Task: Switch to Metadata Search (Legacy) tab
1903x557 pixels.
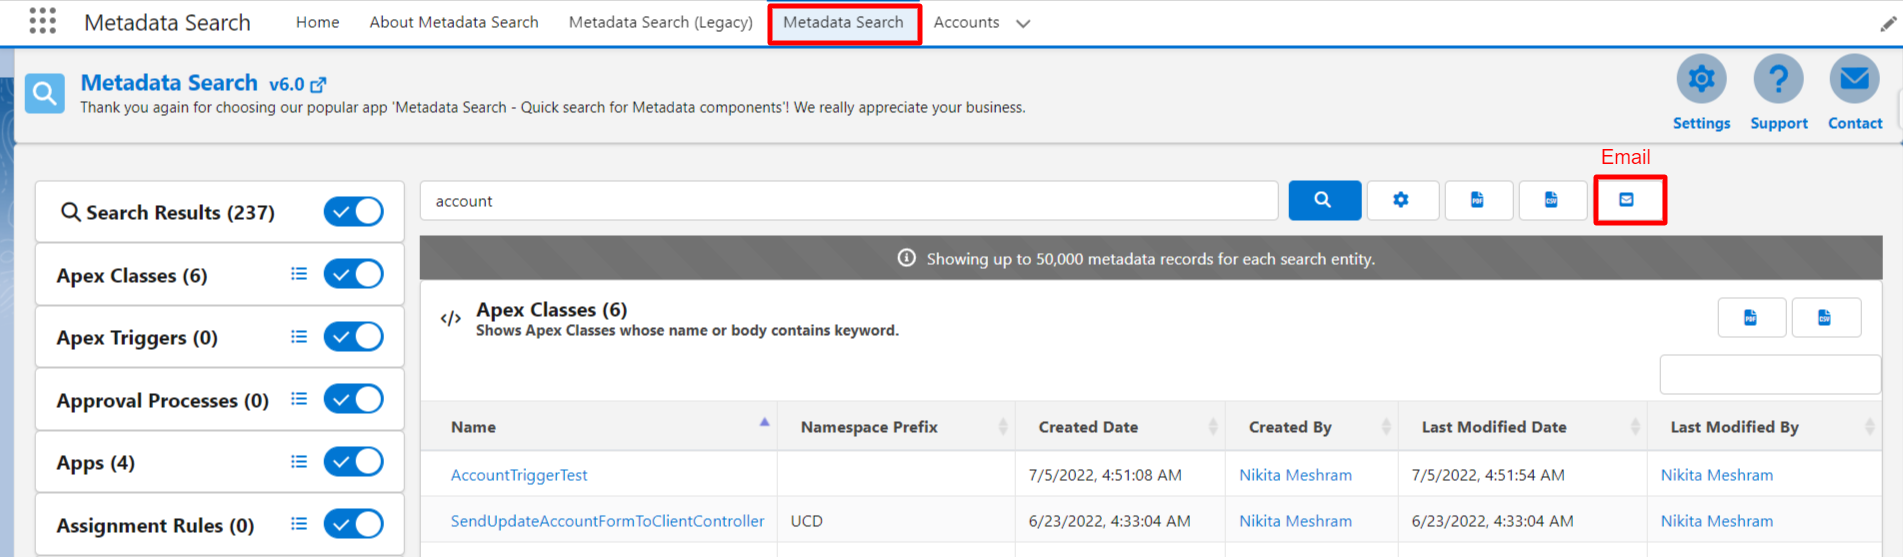Action: coord(660,22)
